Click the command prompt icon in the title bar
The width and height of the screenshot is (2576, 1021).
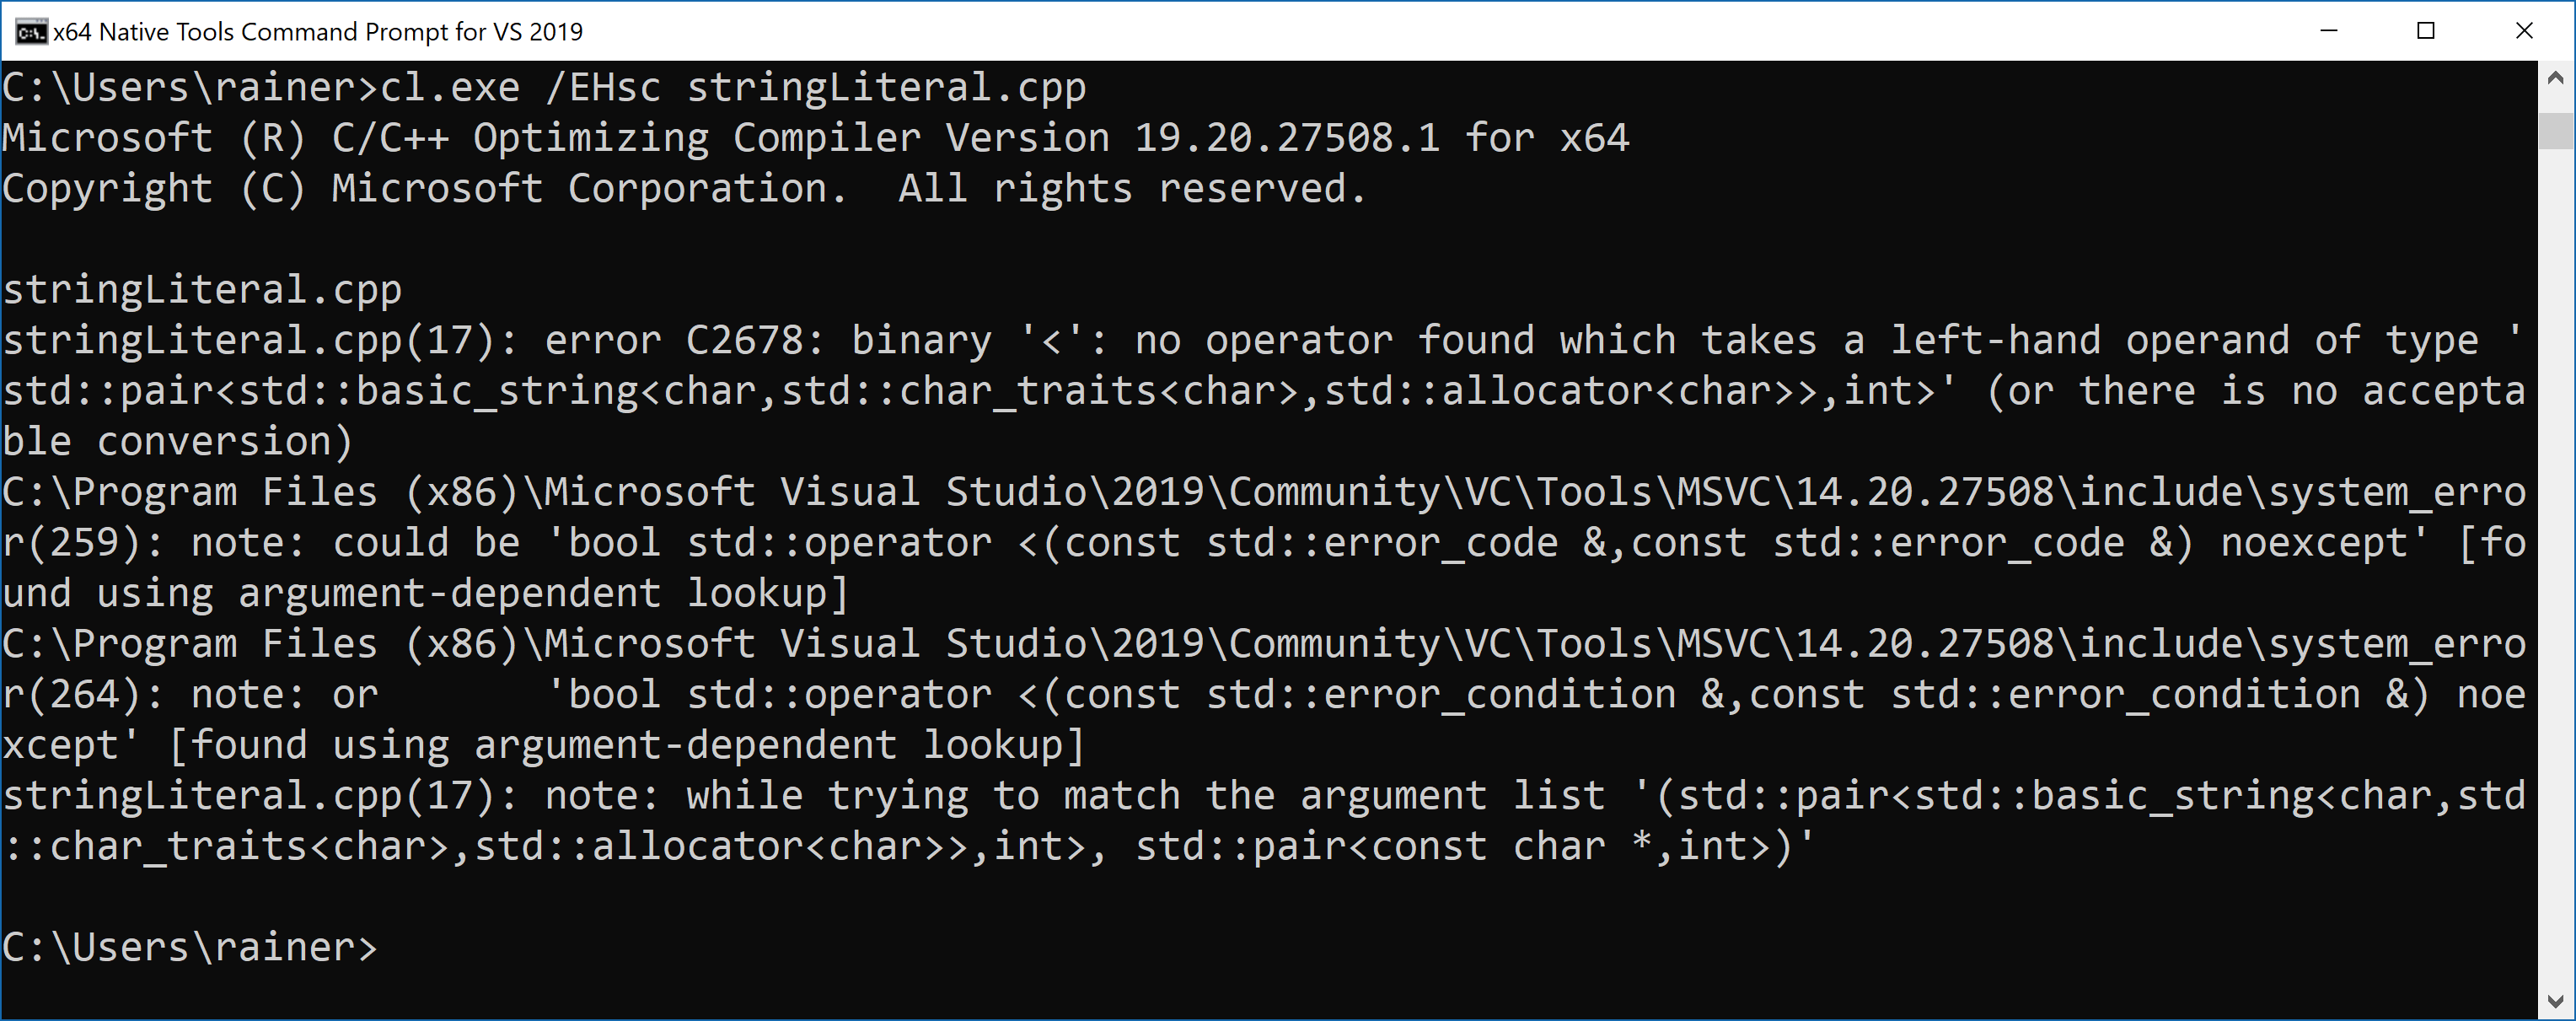pos(30,31)
